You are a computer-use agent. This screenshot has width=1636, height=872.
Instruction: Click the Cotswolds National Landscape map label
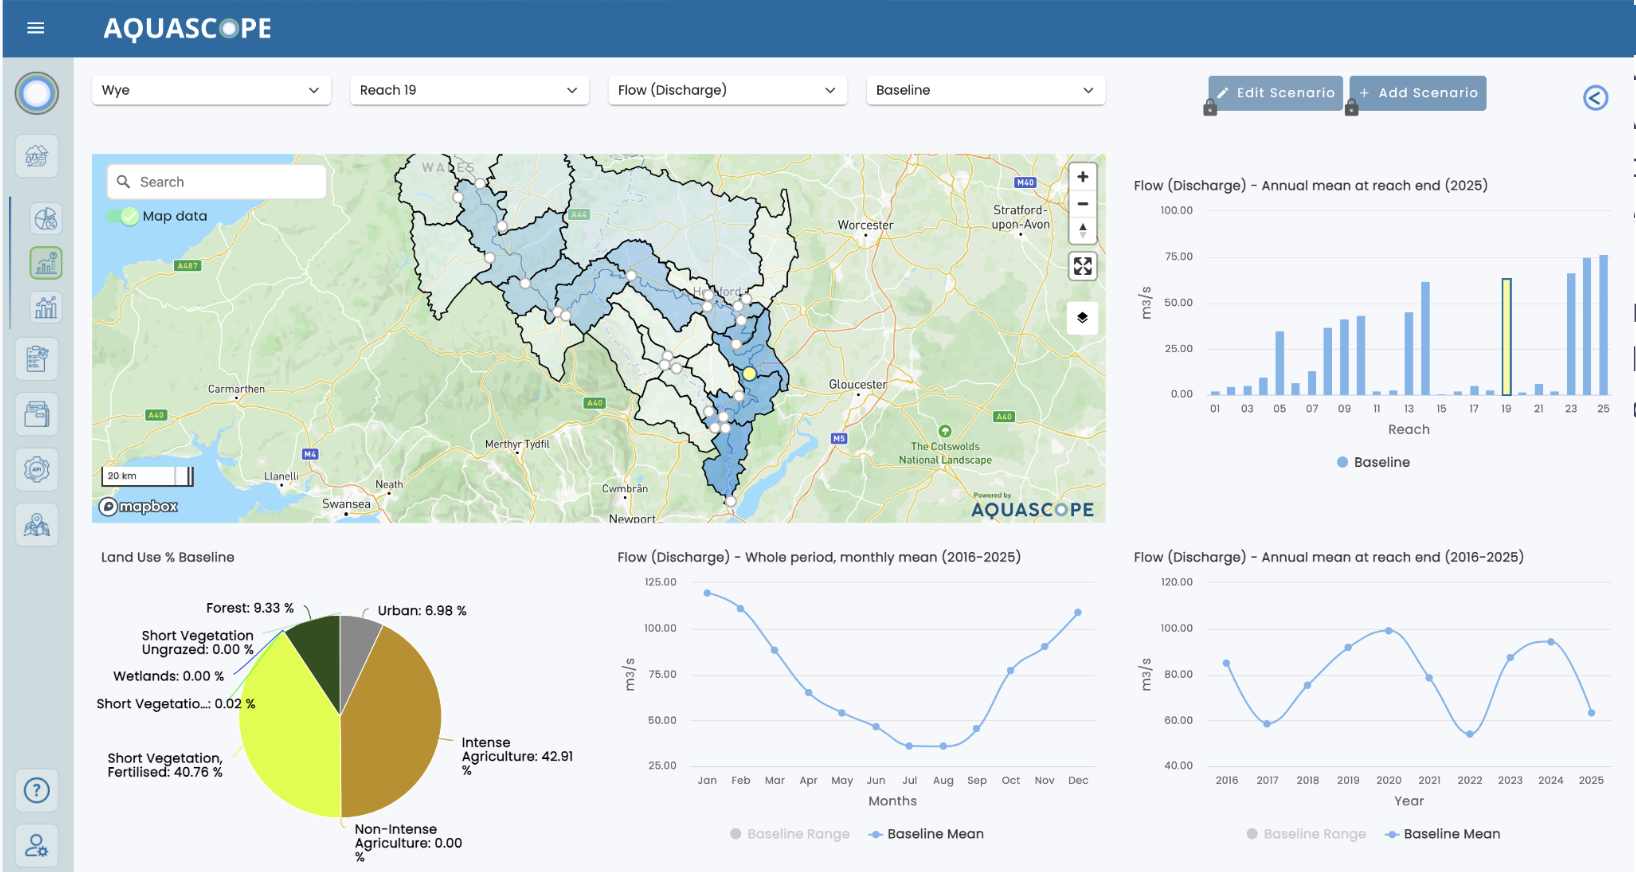click(945, 453)
